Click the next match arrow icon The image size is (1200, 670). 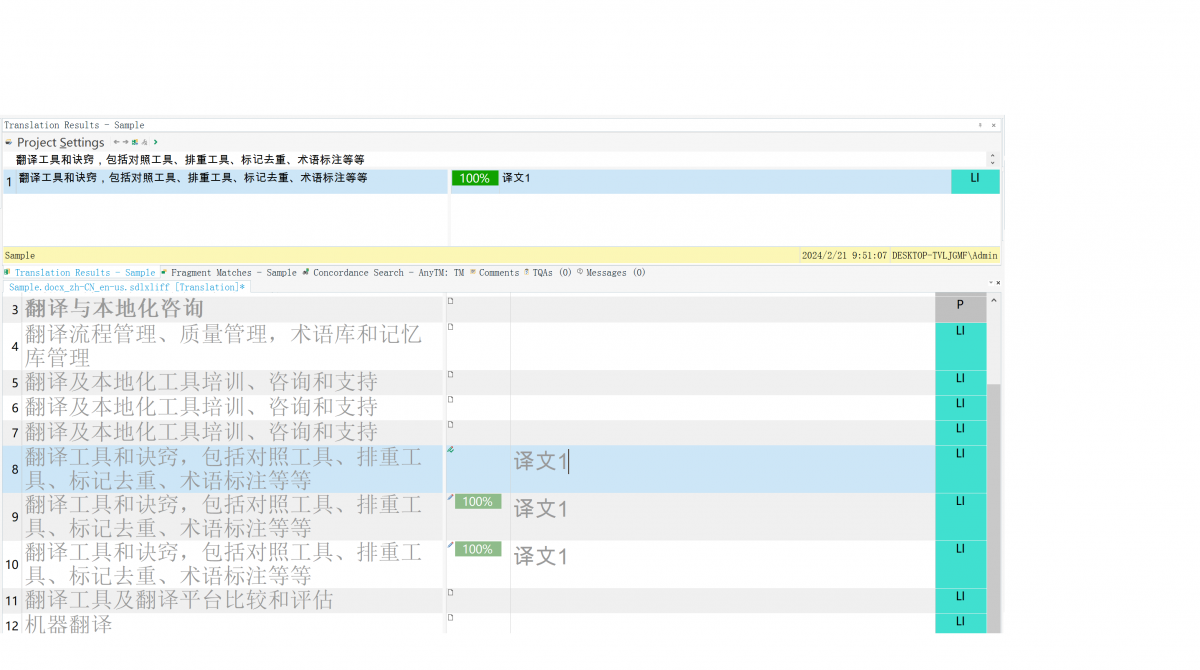(x=125, y=142)
